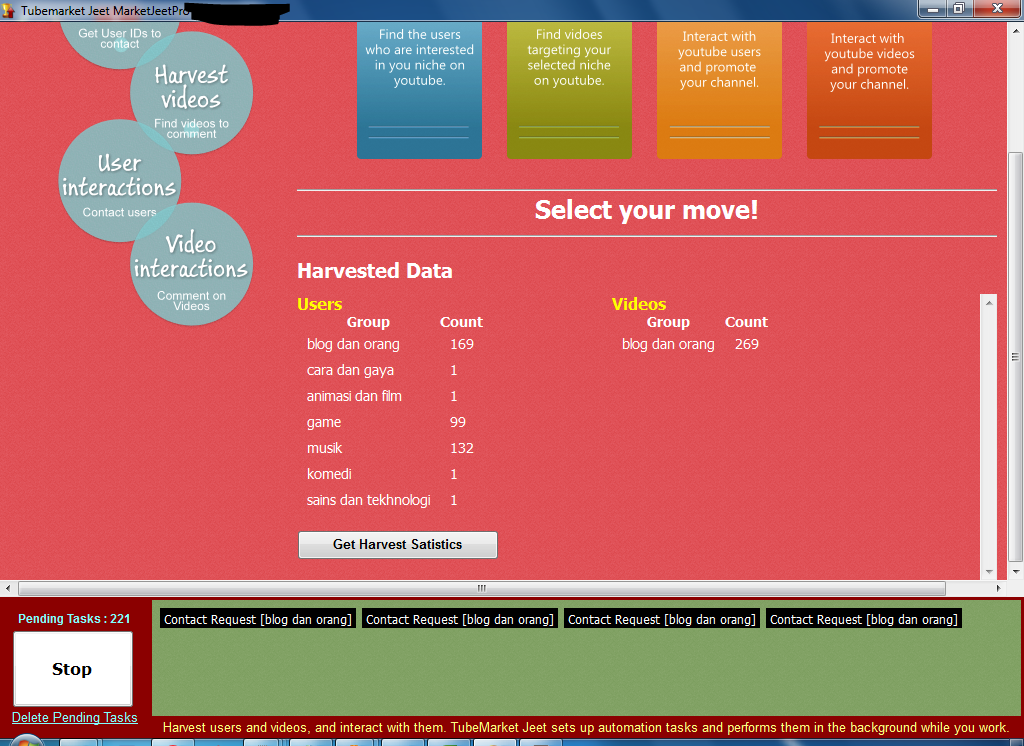
Task: Select the first Contact Request [blog dan orang] task
Action: coord(258,619)
